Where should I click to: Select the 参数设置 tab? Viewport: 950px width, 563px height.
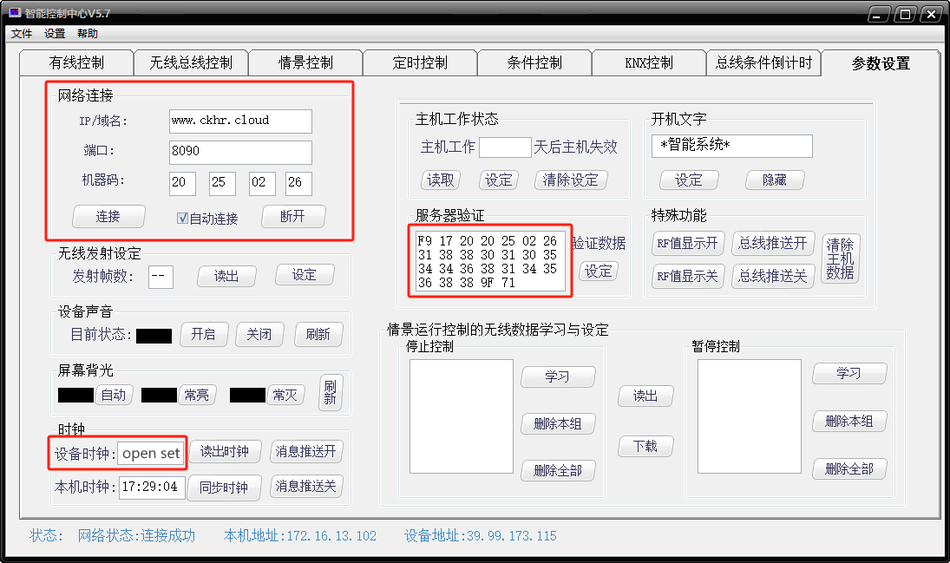click(x=881, y=63)
